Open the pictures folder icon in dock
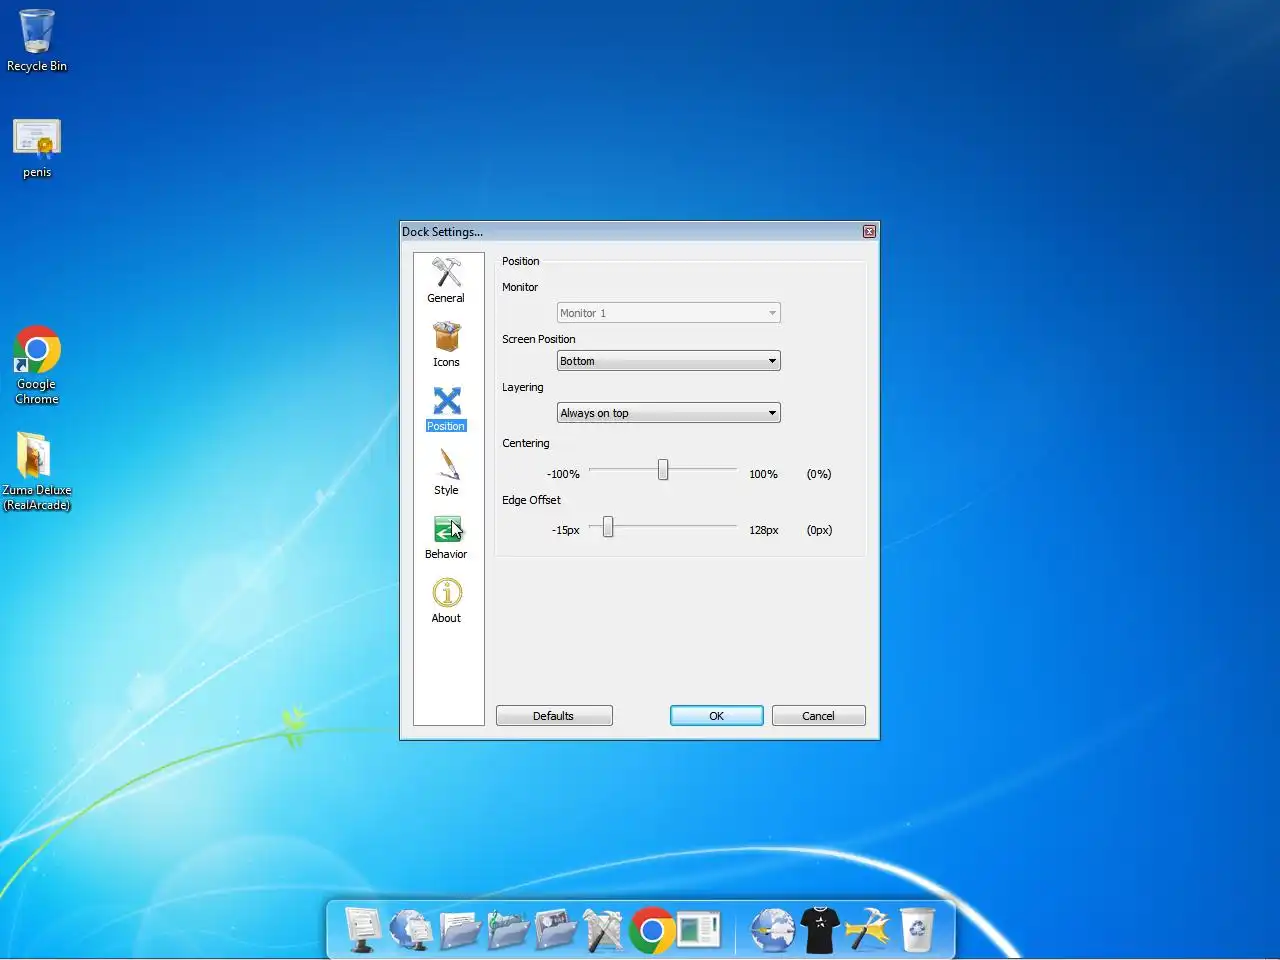The height and width of the screenshot is (960, 1280). point(555,930)
